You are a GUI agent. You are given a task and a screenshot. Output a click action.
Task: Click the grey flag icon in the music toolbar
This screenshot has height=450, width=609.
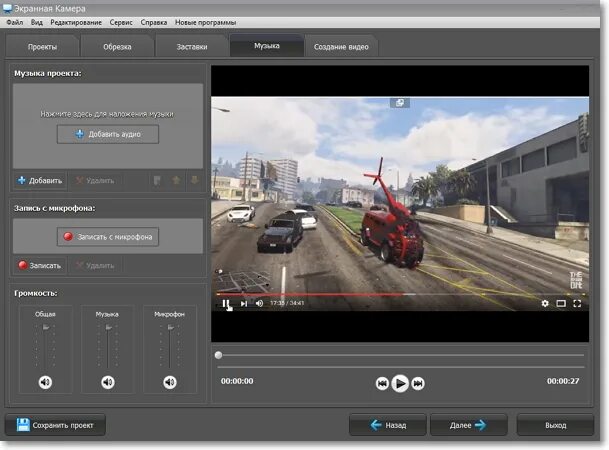[157, 180]
